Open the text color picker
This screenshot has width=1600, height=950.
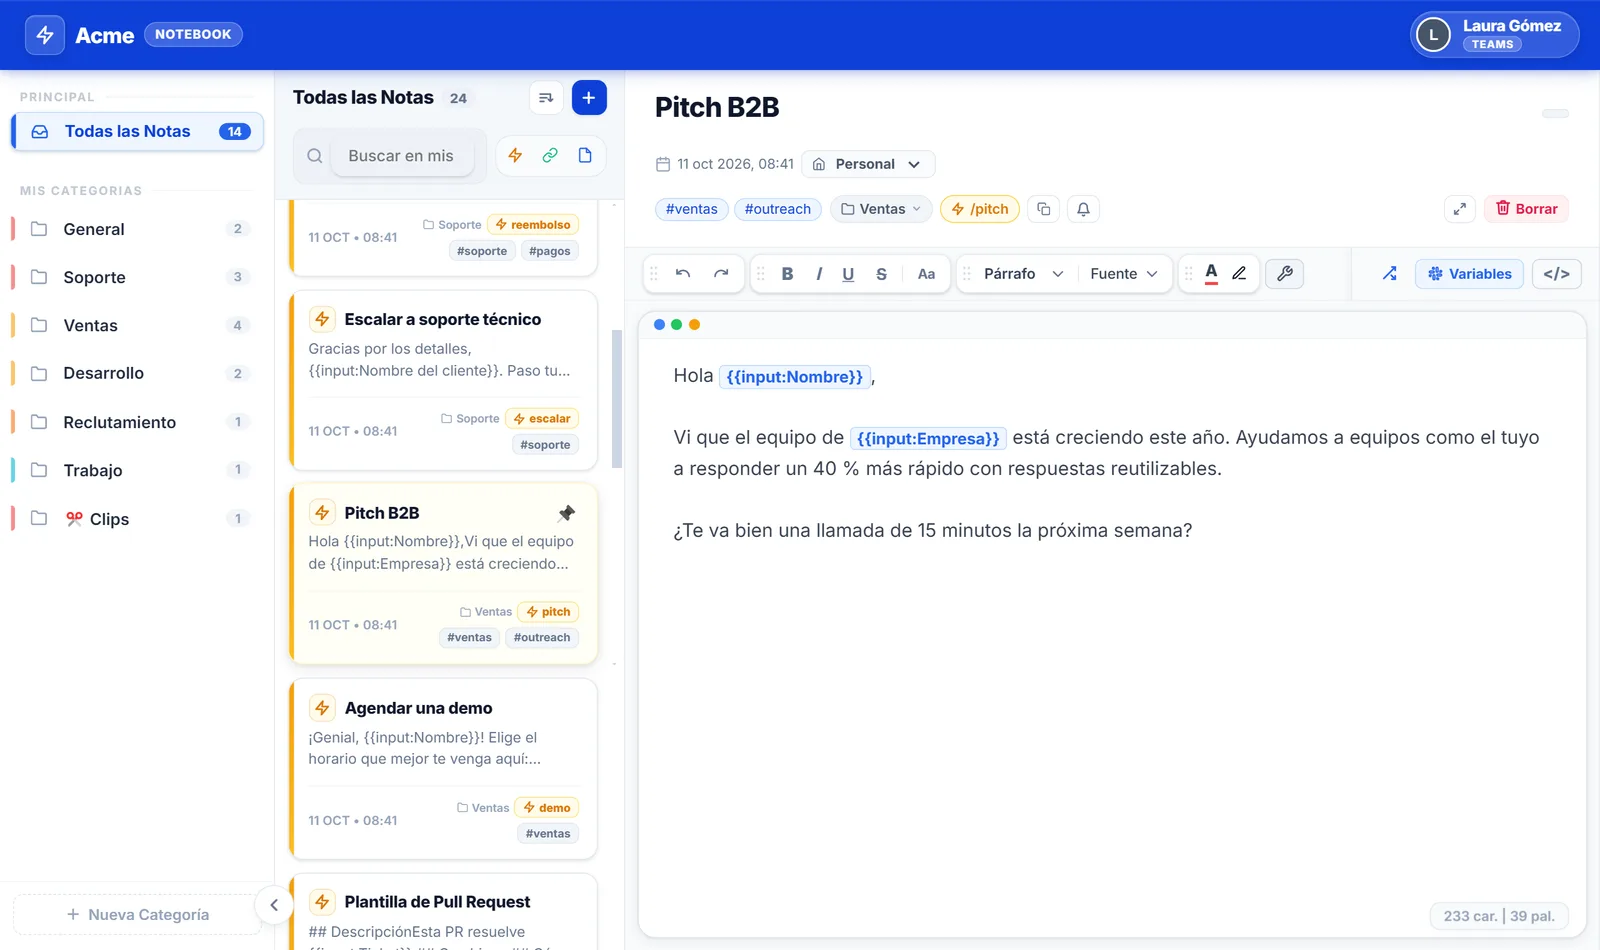1211,274
